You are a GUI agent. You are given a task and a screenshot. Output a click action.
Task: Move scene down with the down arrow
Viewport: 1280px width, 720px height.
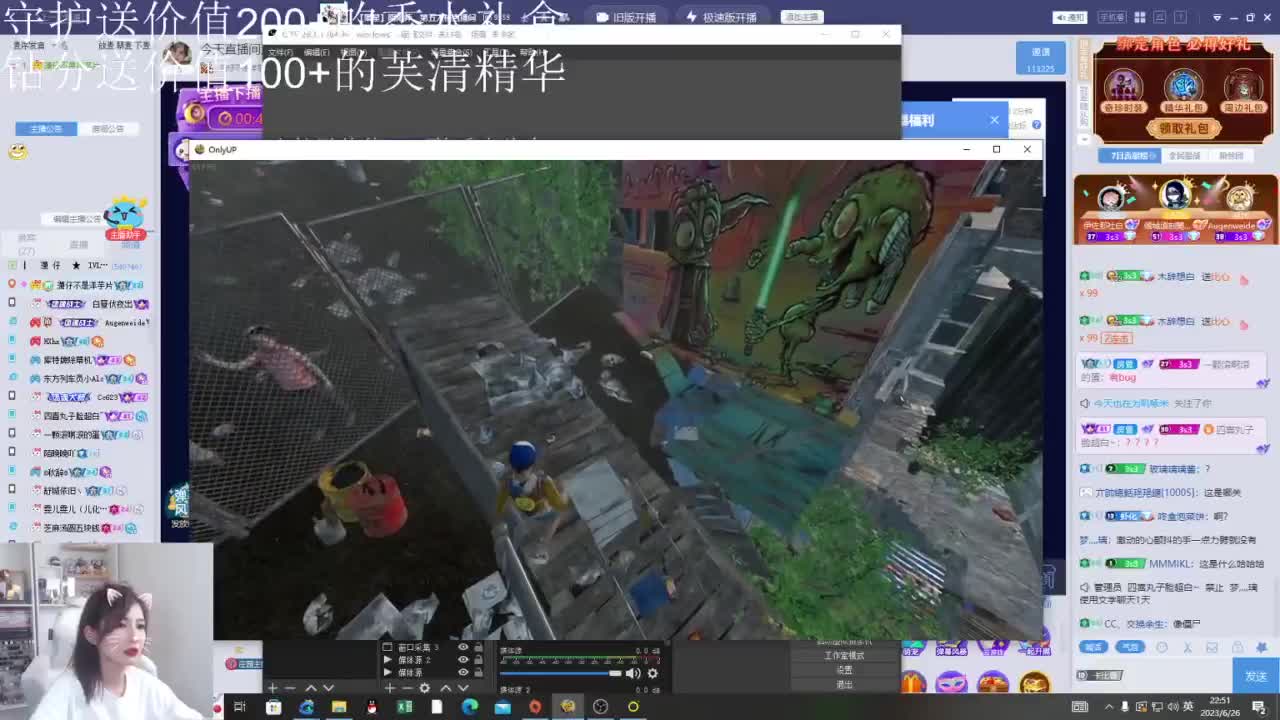point(328,688)
